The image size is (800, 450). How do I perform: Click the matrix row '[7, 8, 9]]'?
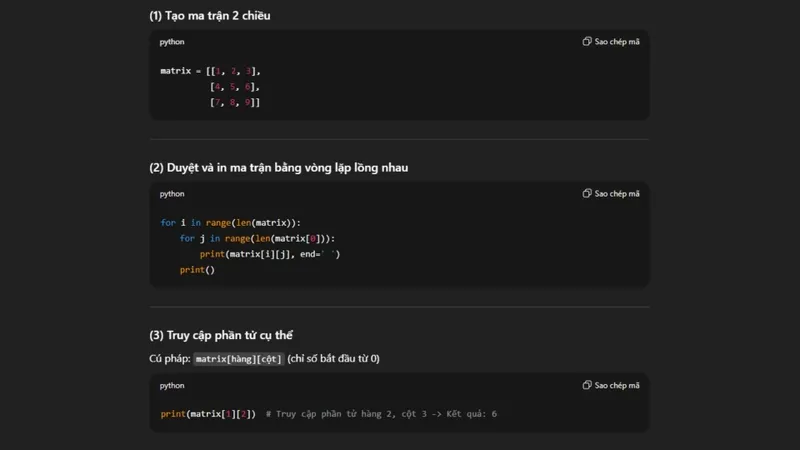235,103
